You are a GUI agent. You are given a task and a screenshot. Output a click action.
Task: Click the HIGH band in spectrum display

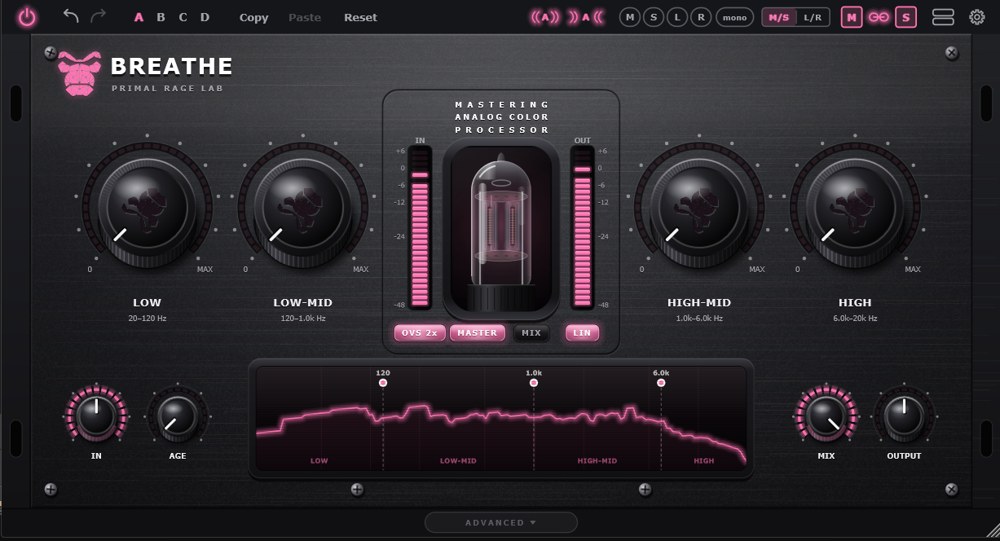pos(704,461)
